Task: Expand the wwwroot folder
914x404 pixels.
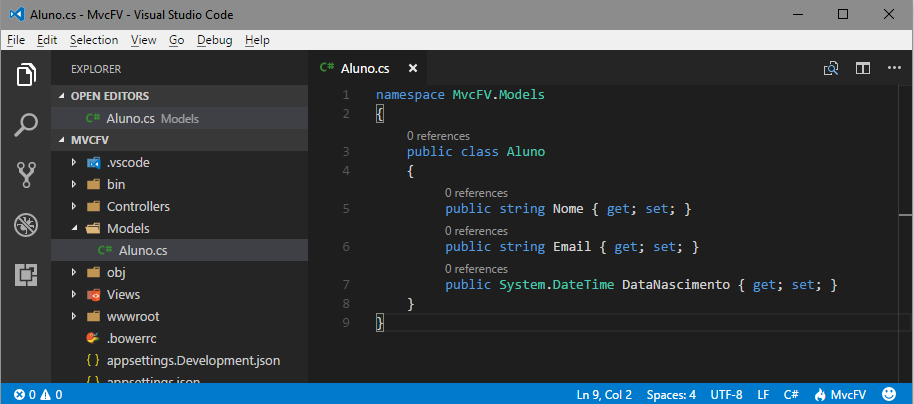Action: click(x=74, y=317)
